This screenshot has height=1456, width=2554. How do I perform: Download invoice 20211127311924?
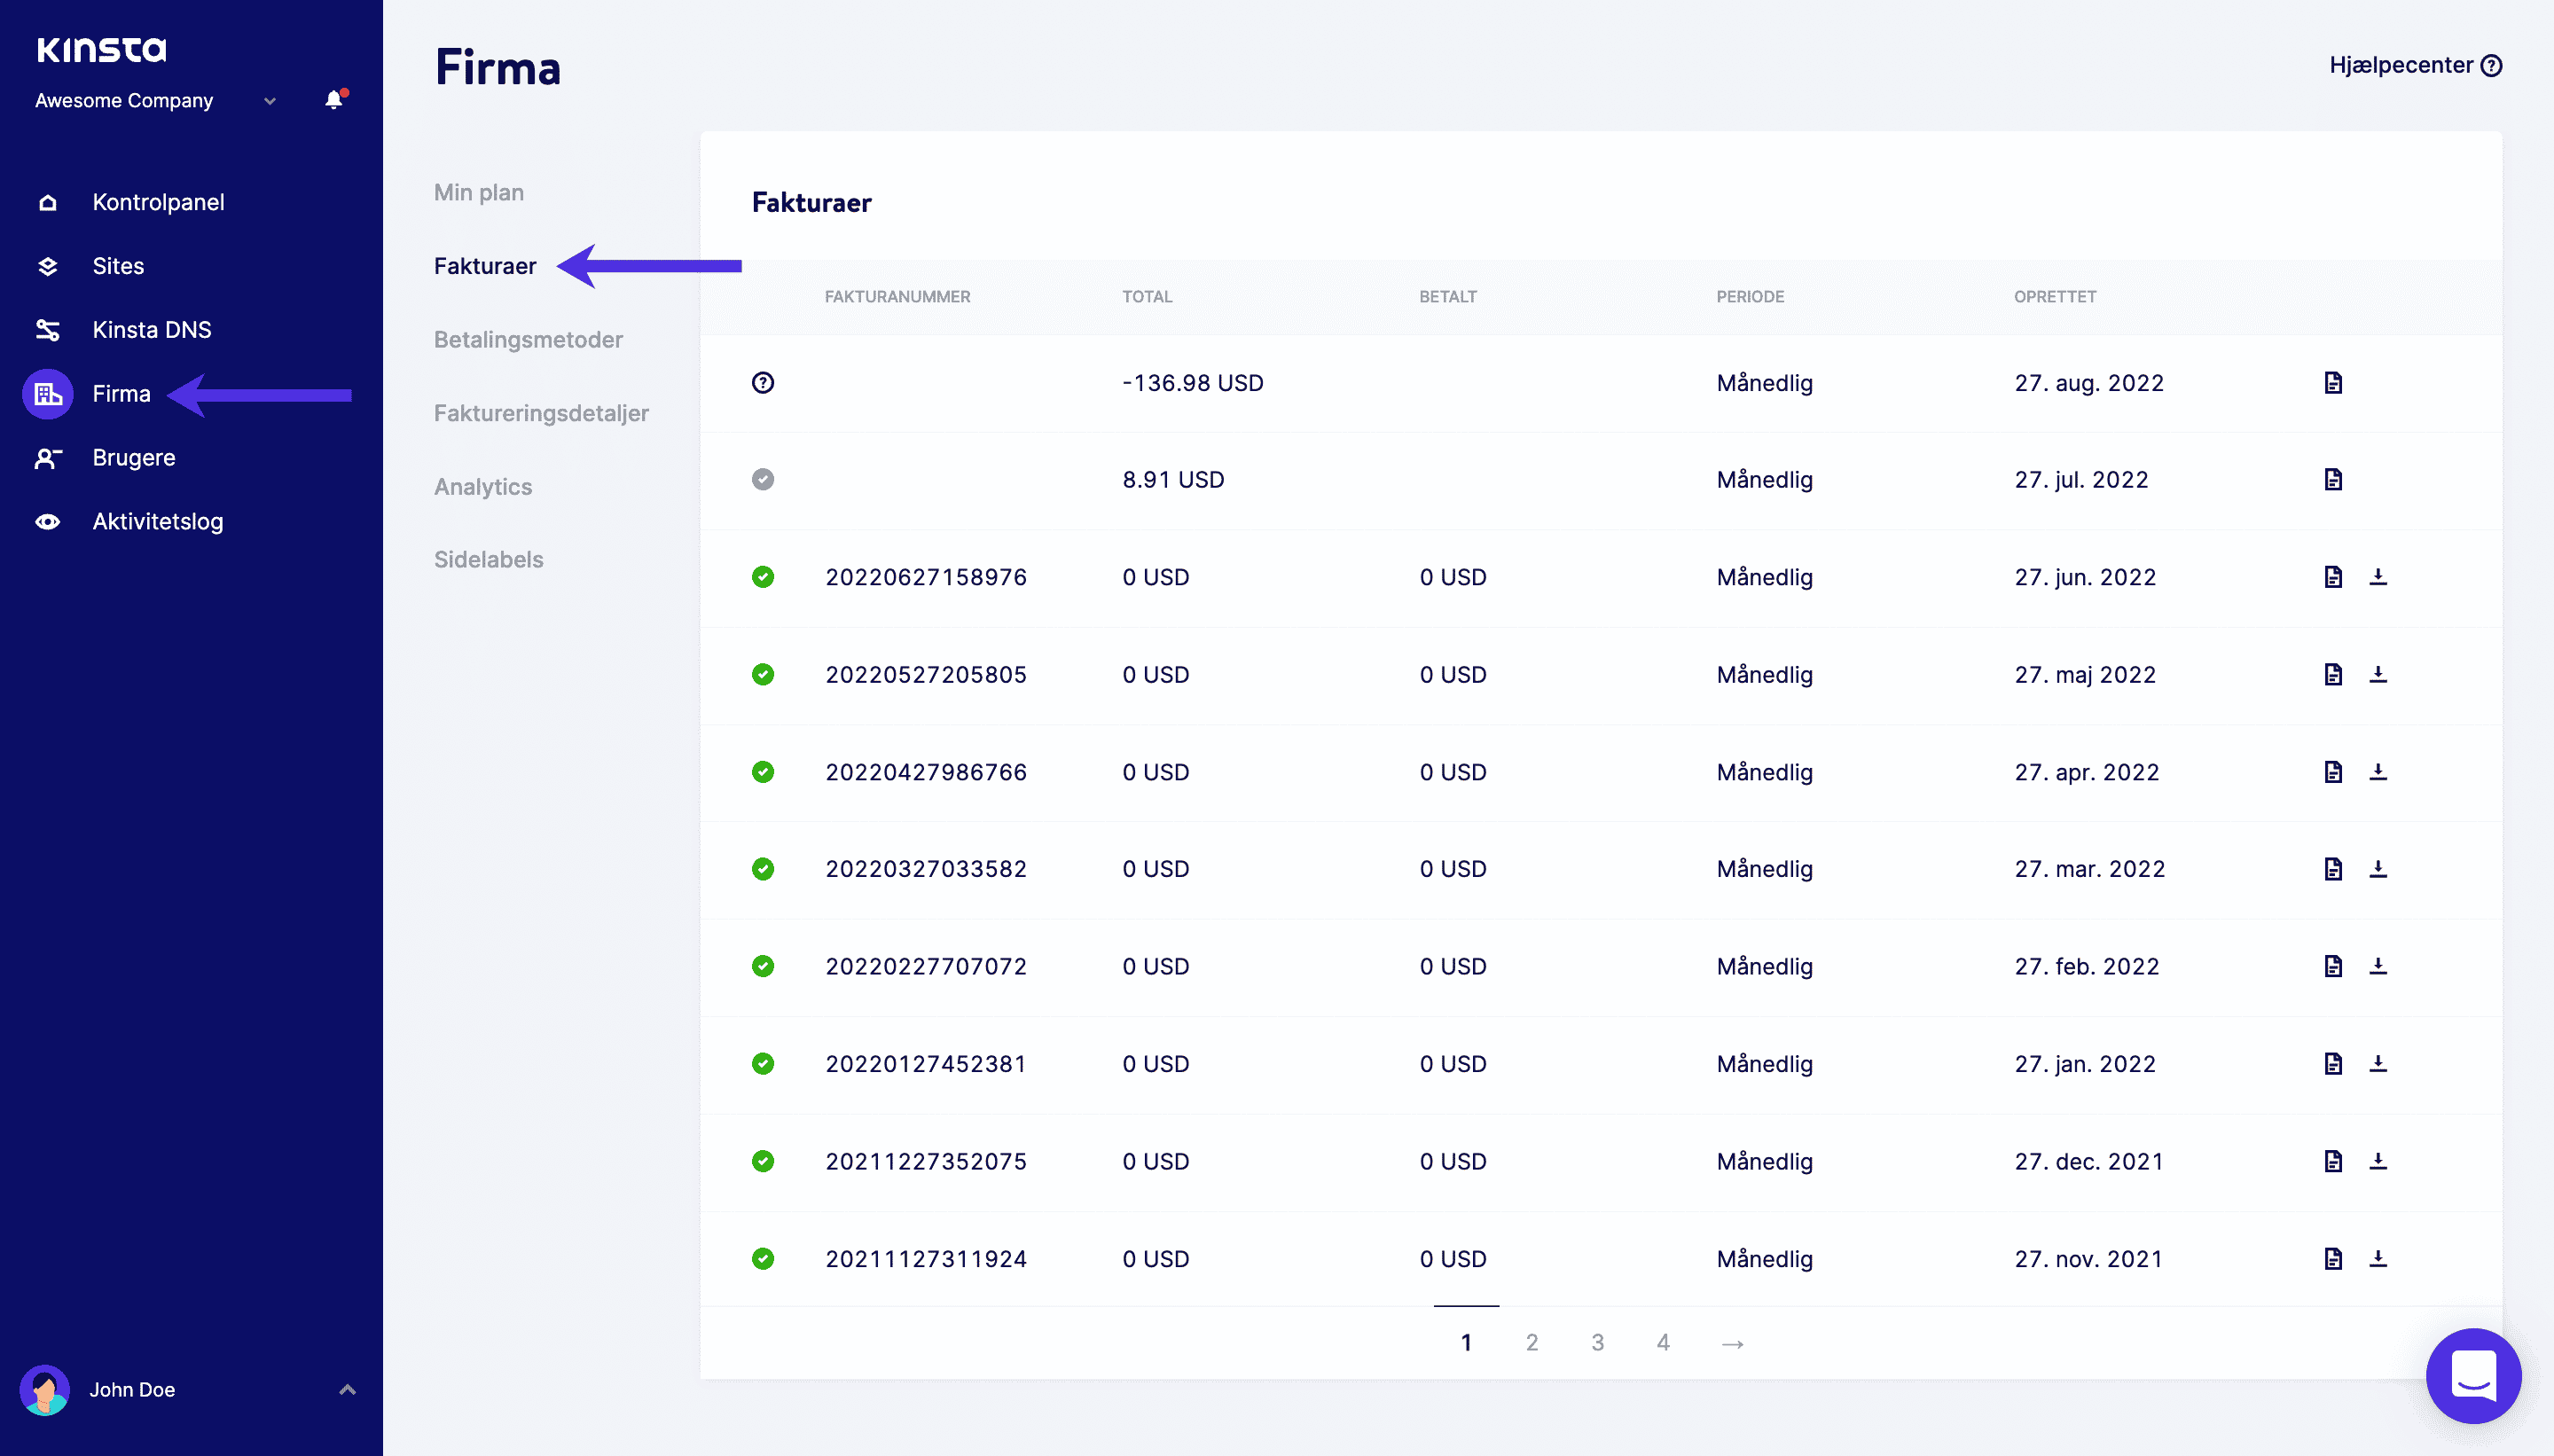2378,1259
